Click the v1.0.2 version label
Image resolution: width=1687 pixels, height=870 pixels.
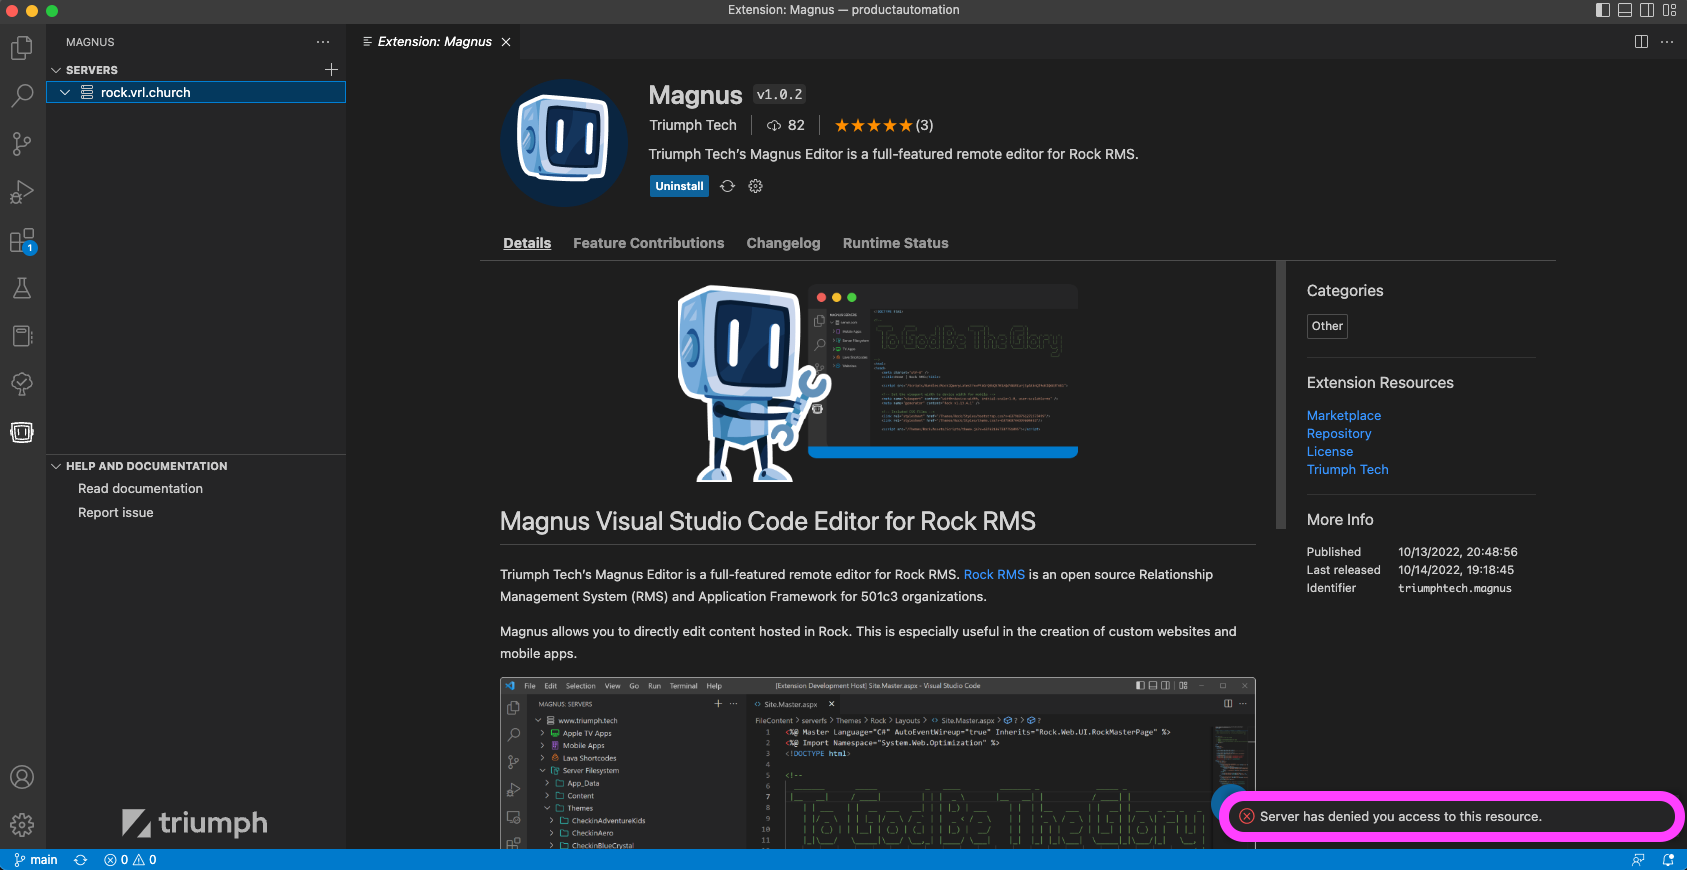[x=779, y=95]
